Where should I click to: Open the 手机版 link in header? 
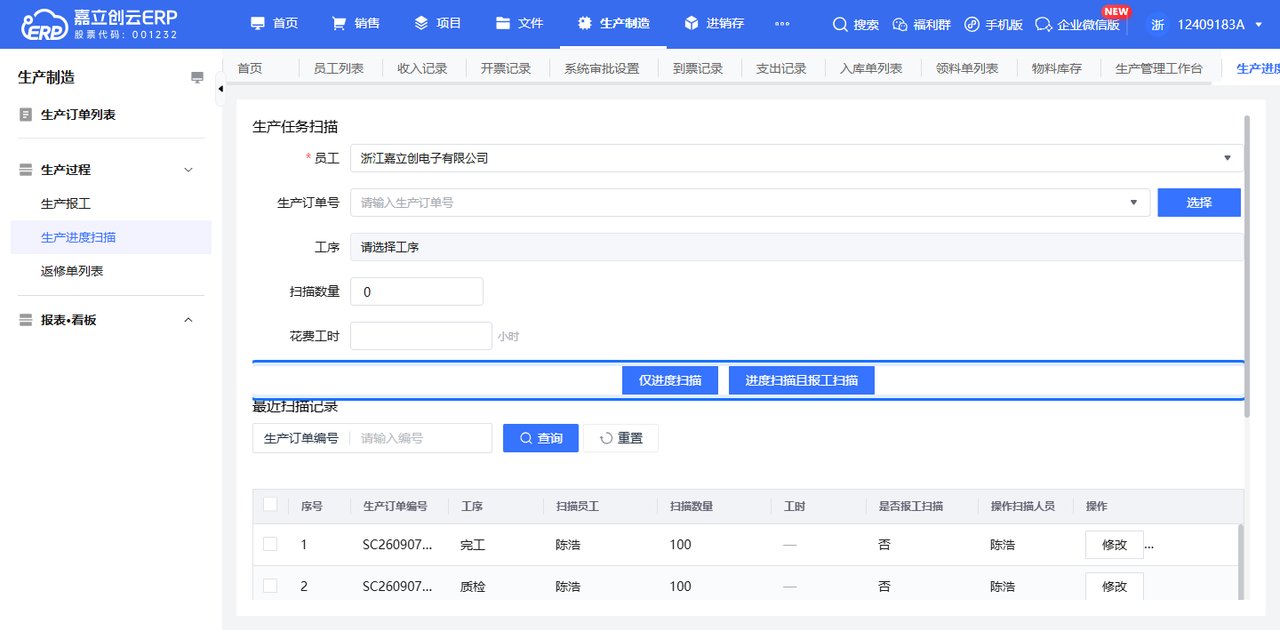(993, 24)
